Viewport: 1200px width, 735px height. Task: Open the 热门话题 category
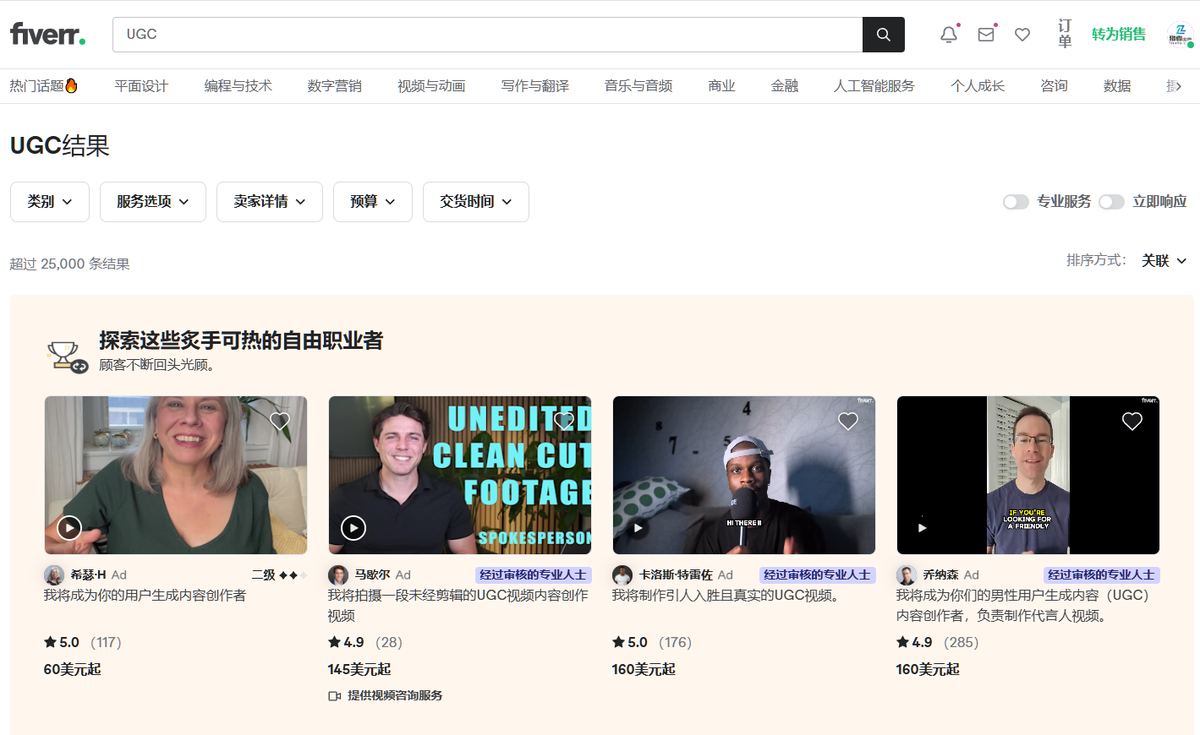44,86
